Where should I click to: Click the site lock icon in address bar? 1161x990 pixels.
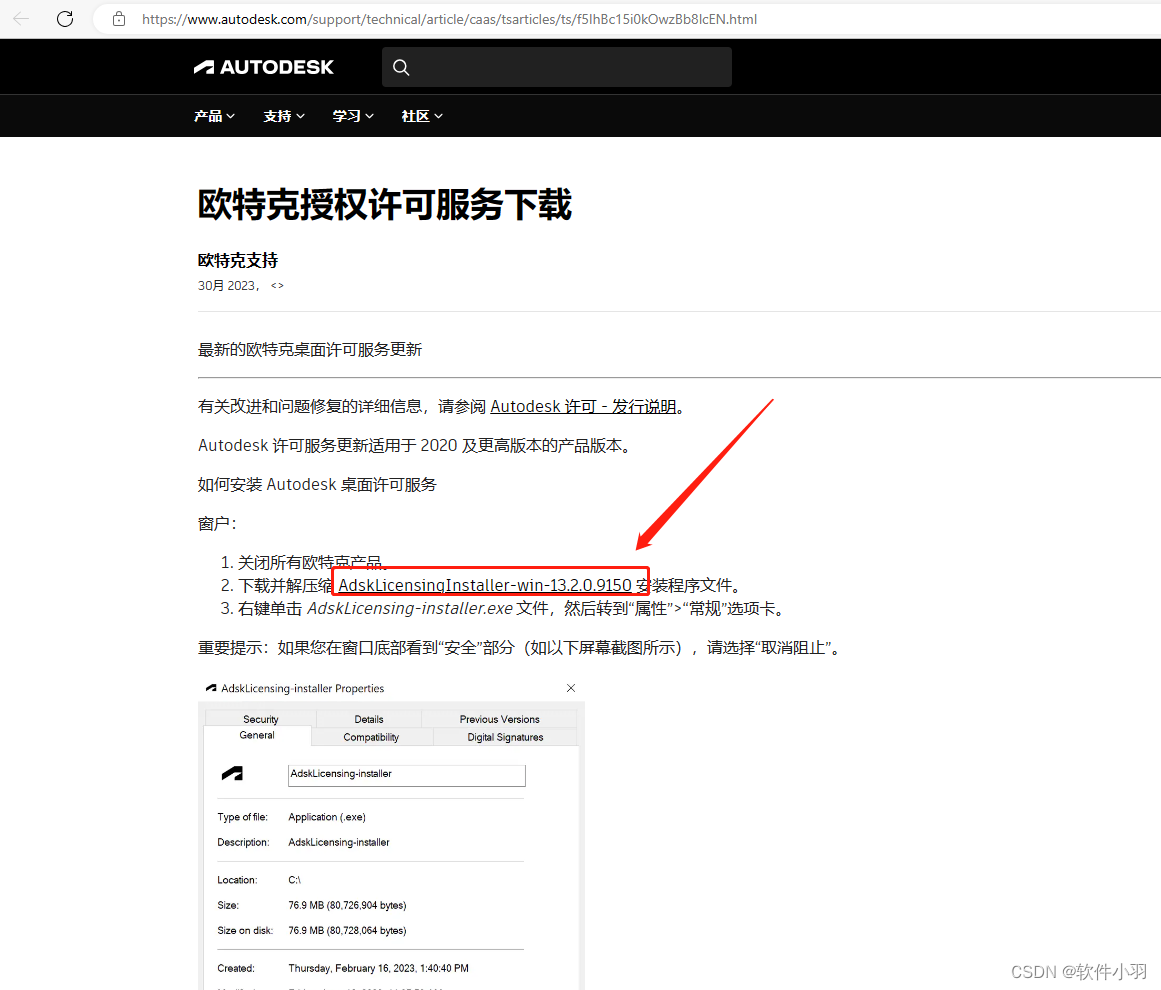click(x=119, y=19)
